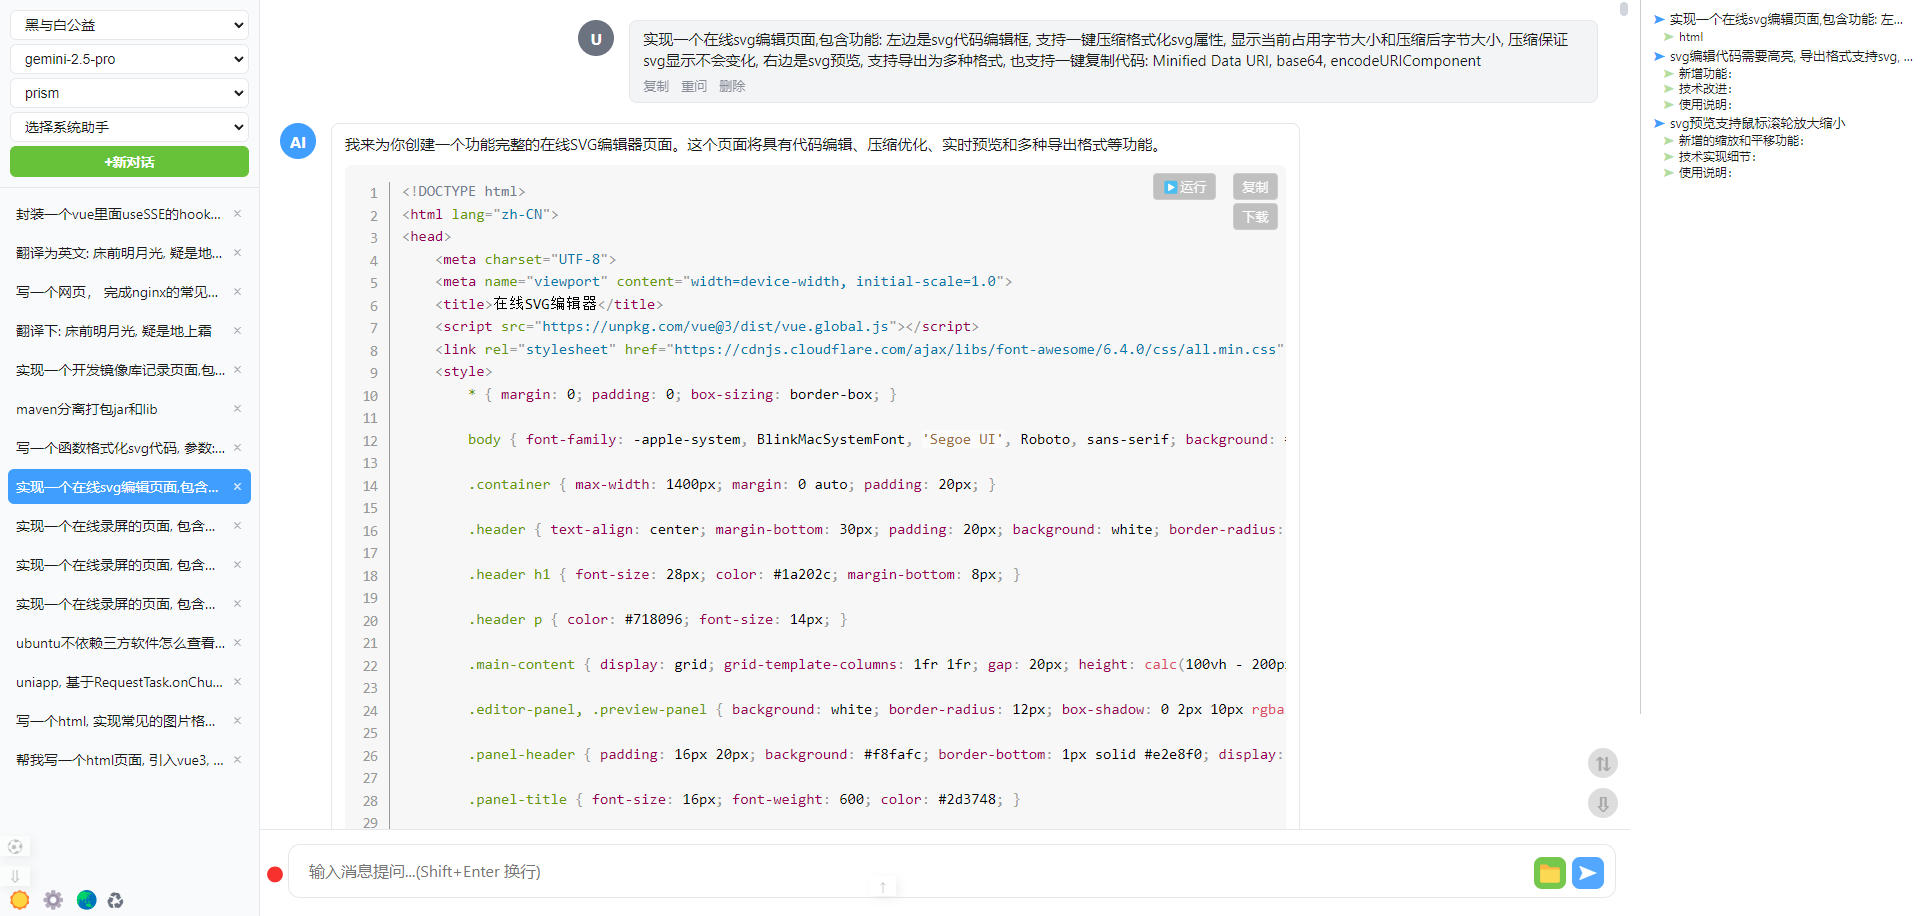Open the '帮我写一个html页面, 引入vue3' conversation

coord(120,760)
